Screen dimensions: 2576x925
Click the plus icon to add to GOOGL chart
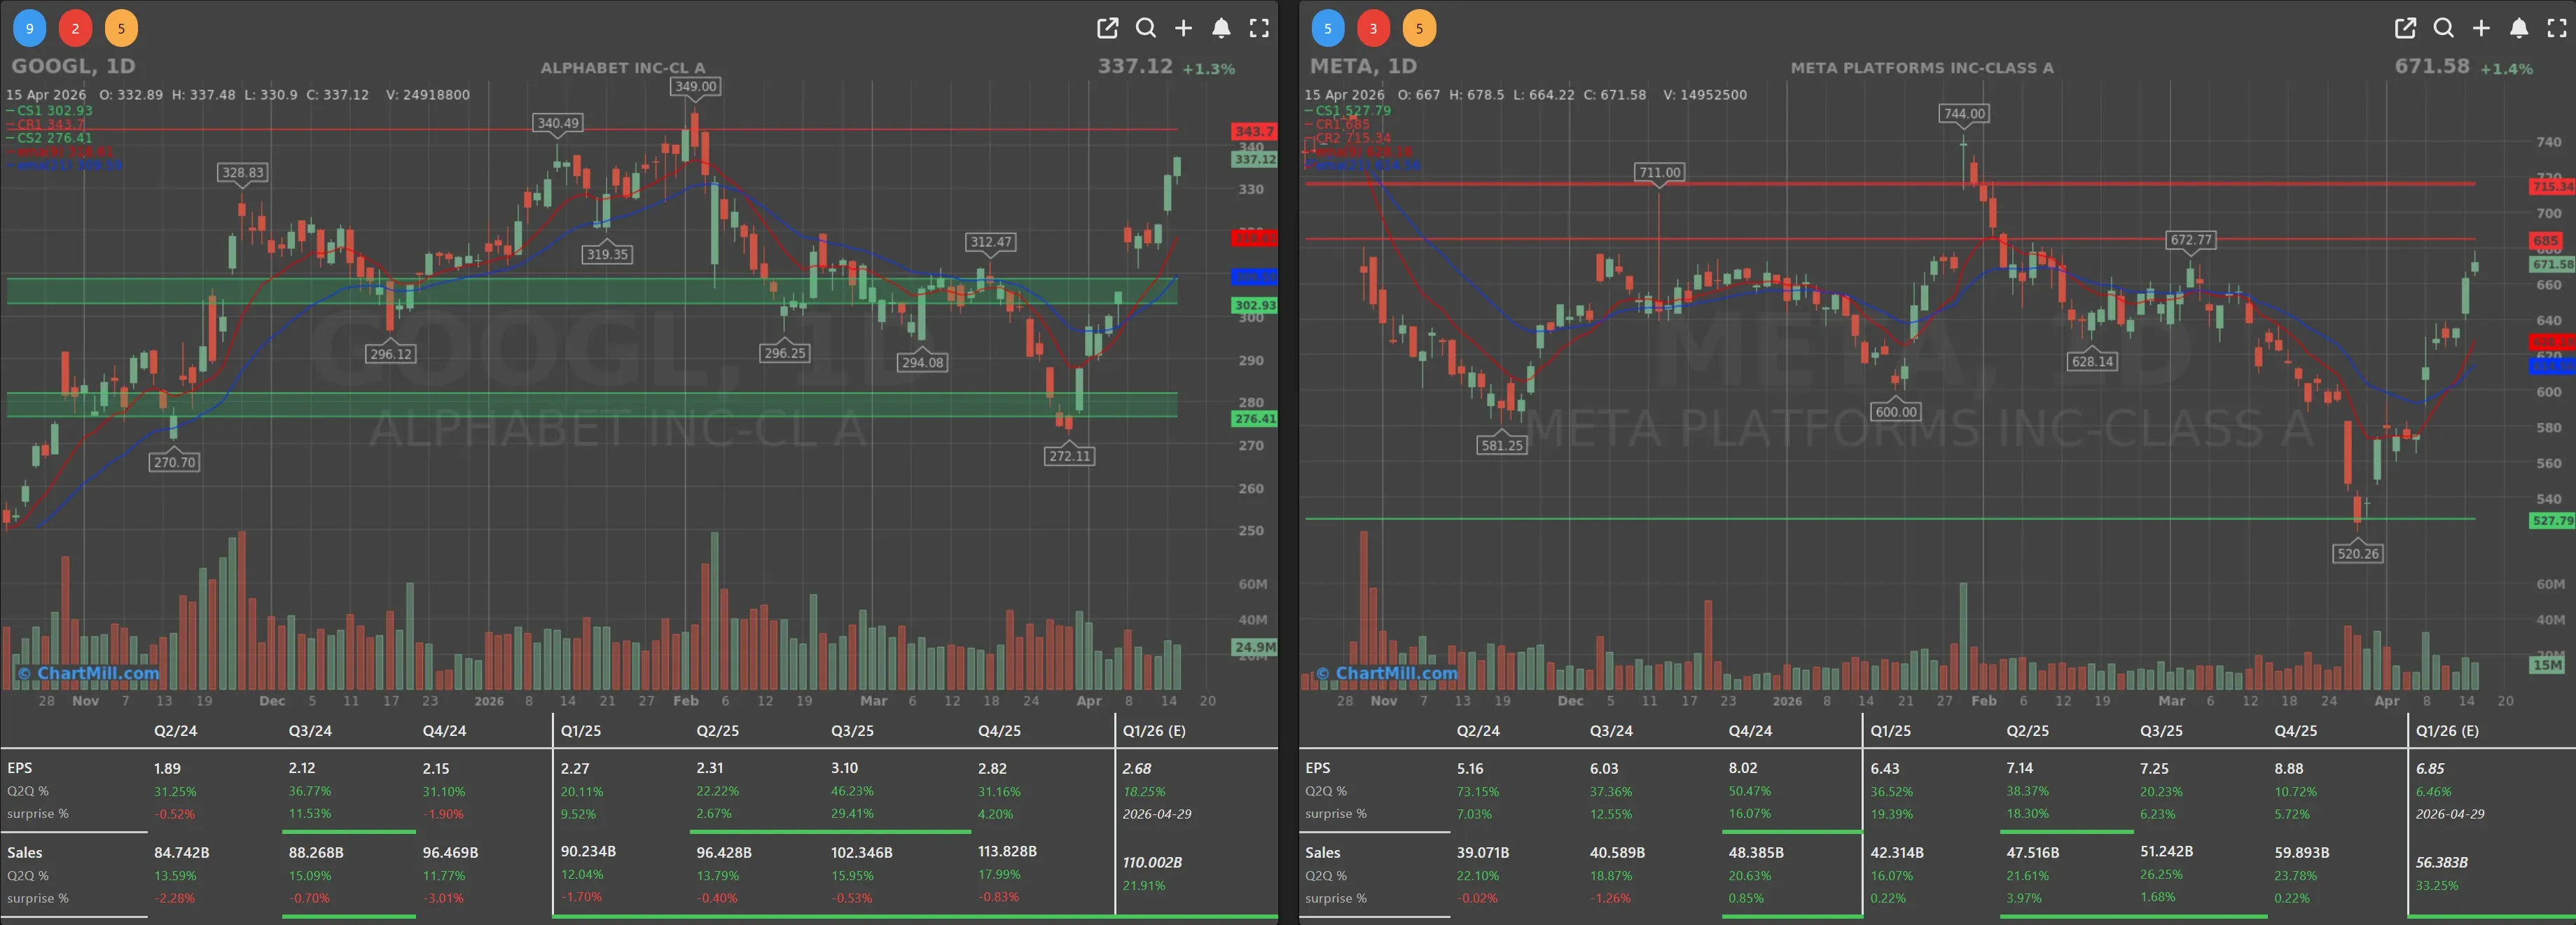pos(1184,28)
